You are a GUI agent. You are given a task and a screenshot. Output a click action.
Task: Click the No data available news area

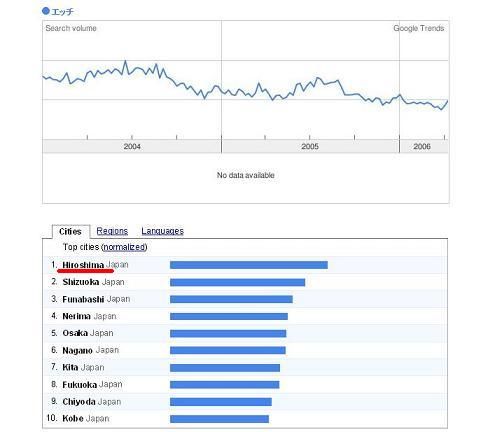pyautogui.click(x=246, y=175)
